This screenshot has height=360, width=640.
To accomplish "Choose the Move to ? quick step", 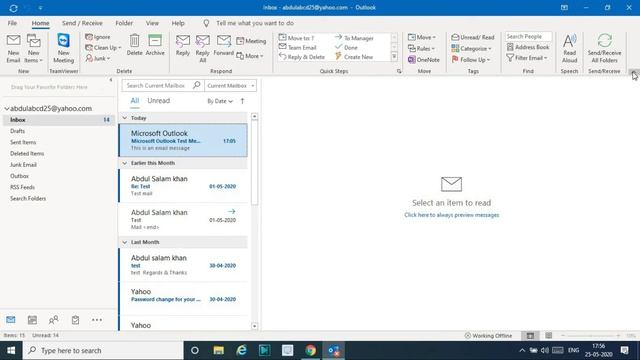I will point(297,38).
